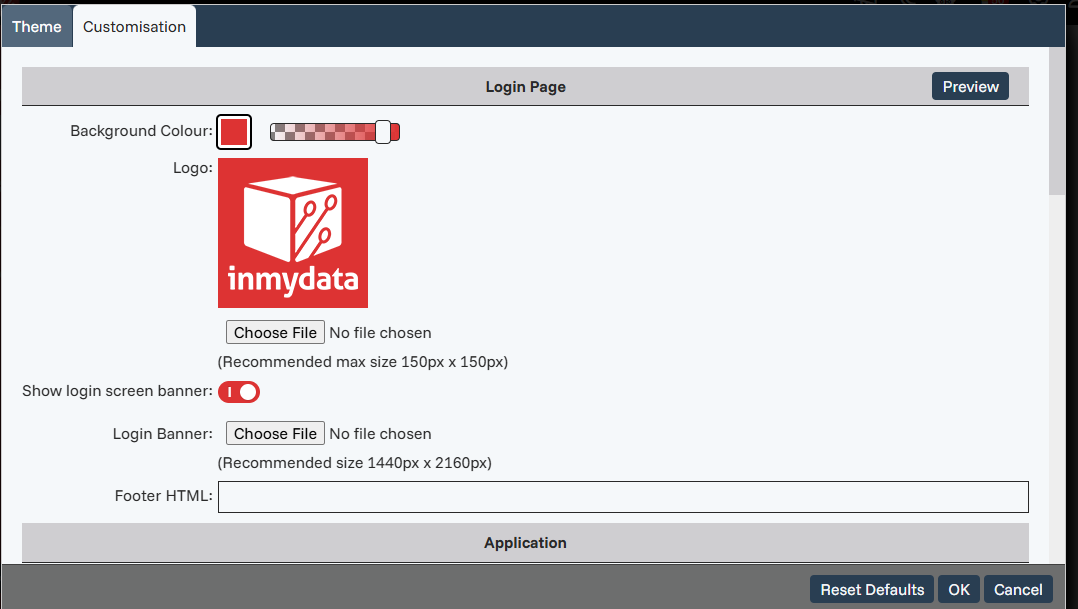Image resolution: width=1078 pixels, height=609 pixels.
Task: Select the Customisation tab
Action: coord(134,27)
